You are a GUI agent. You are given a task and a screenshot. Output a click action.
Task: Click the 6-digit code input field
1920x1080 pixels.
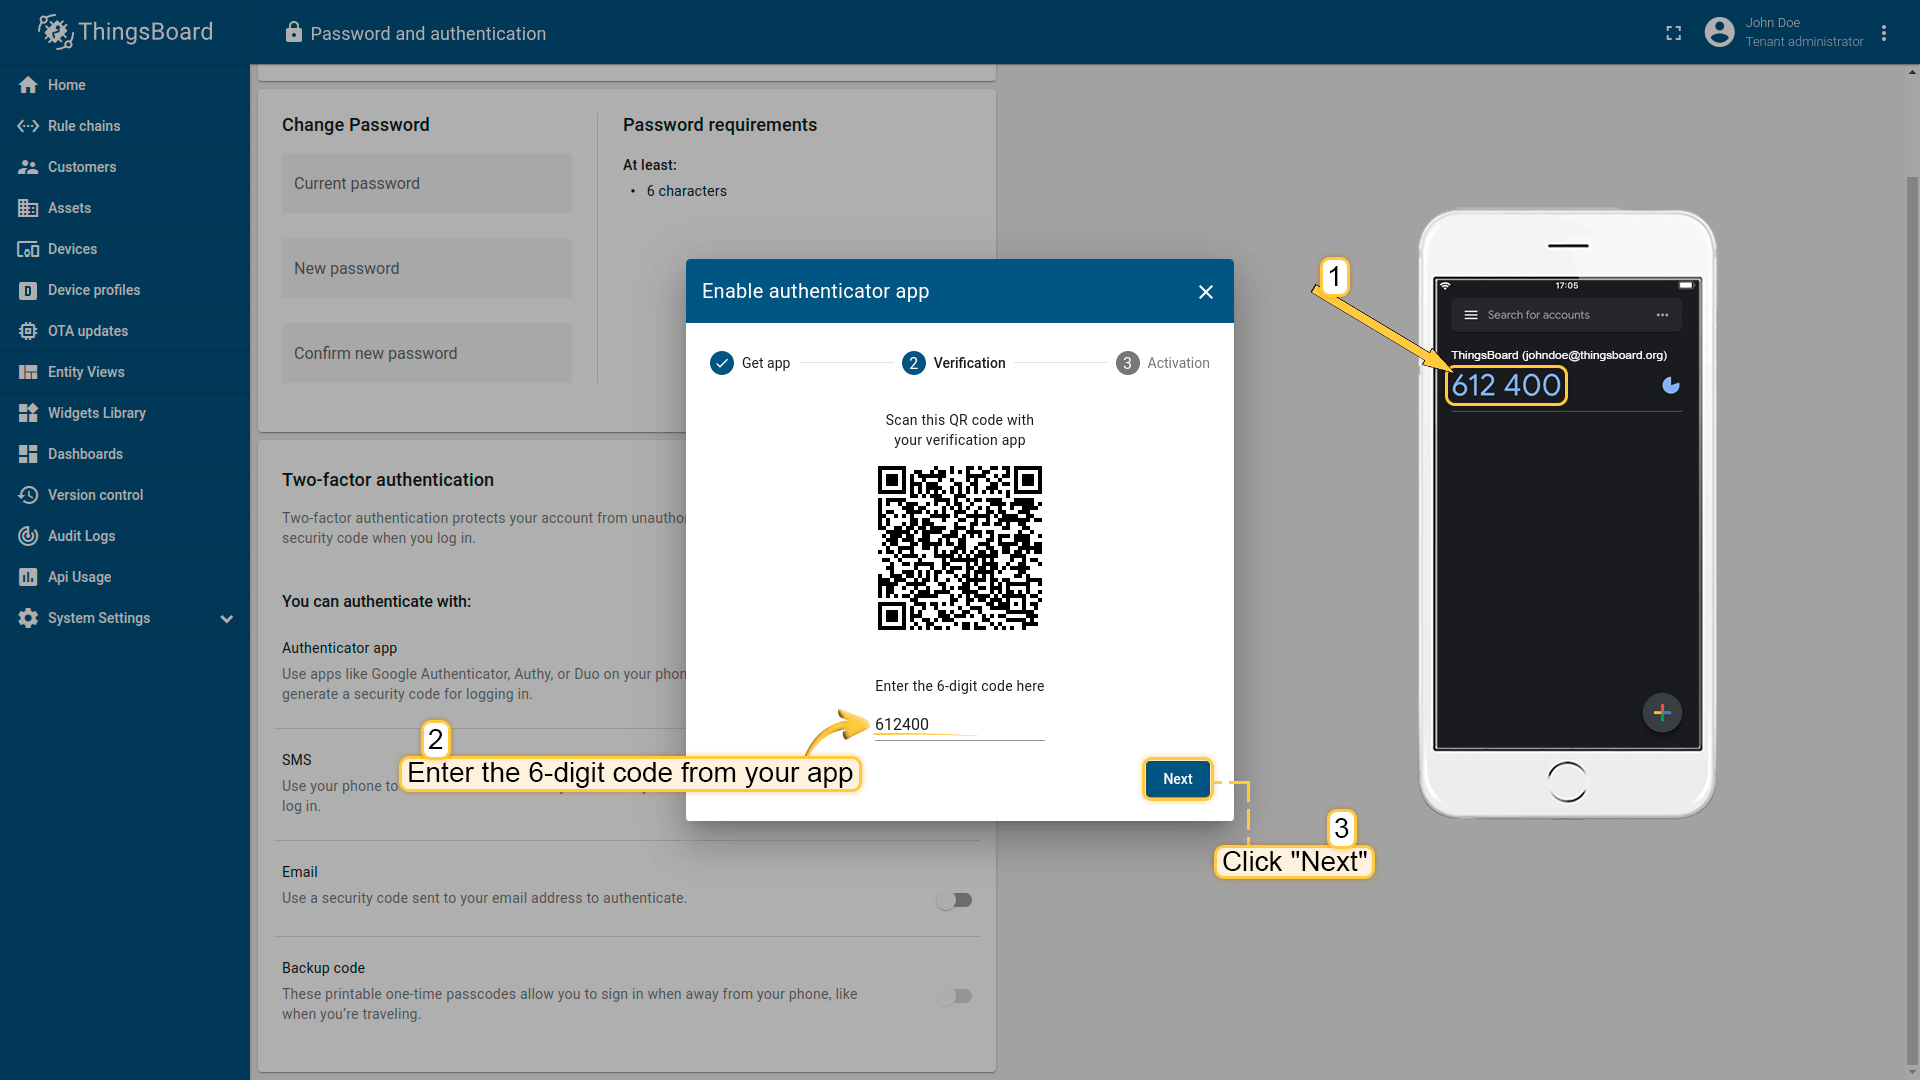tap(959, 725)
